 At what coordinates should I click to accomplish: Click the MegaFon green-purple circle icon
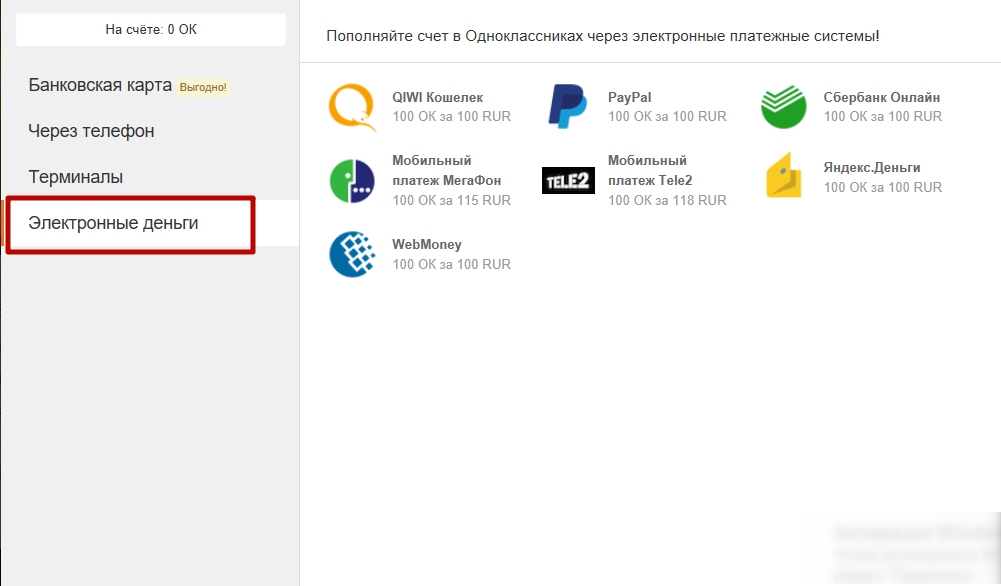pyautogui.click(x=352, y=180)
